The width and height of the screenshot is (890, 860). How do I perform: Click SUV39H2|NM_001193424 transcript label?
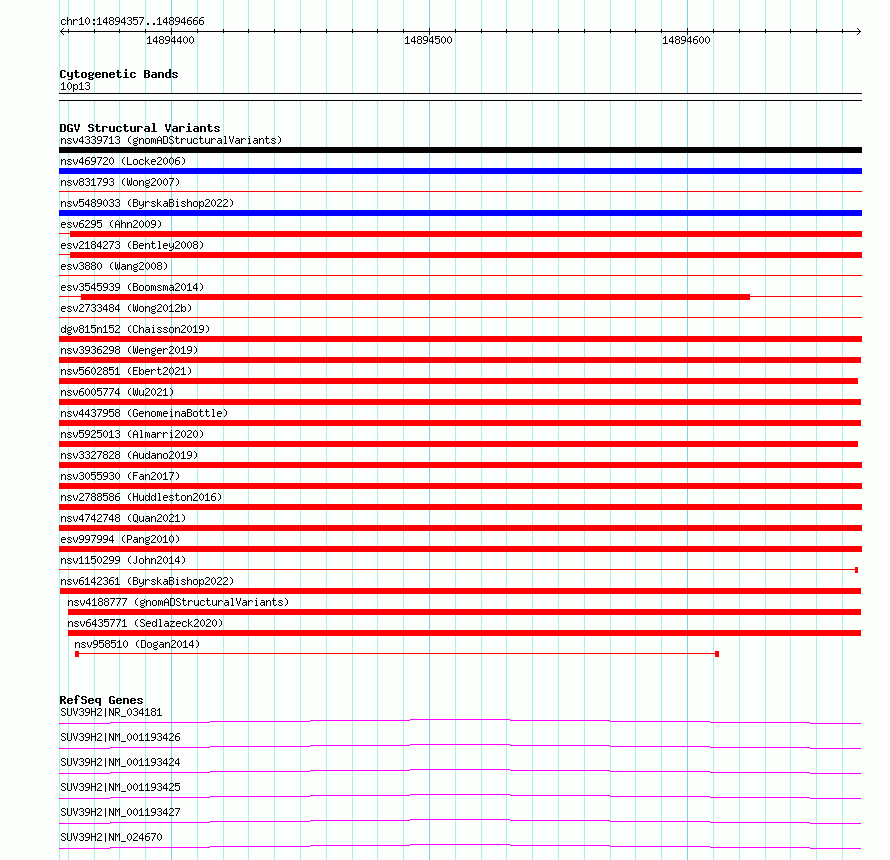(x=120, y=762)
